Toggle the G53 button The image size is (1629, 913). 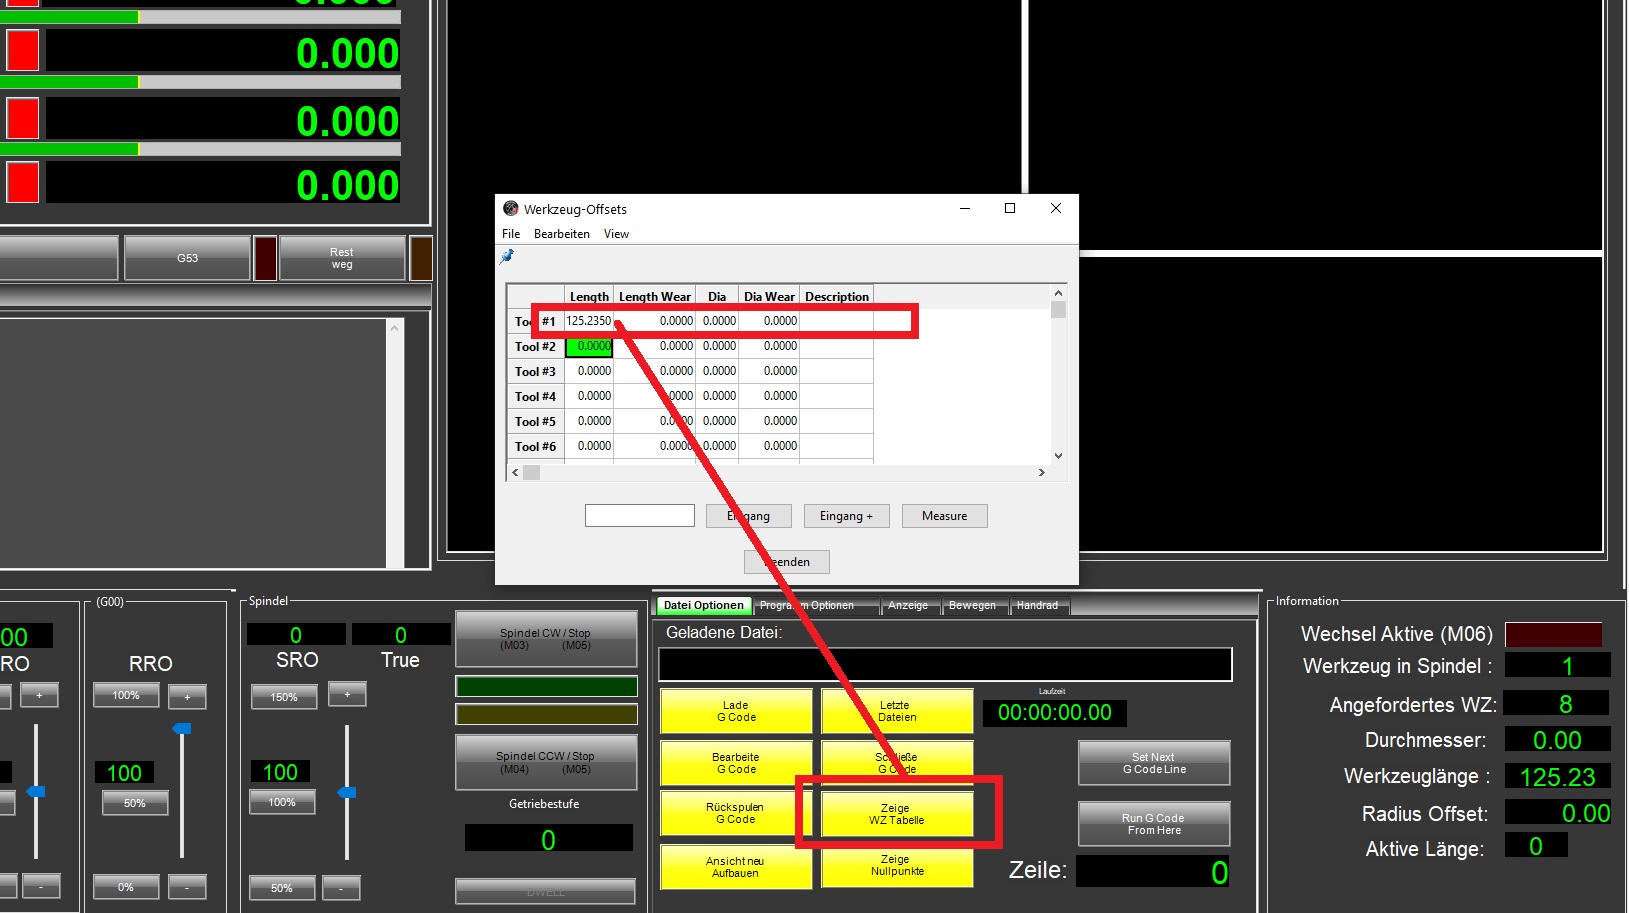(187, 258)
